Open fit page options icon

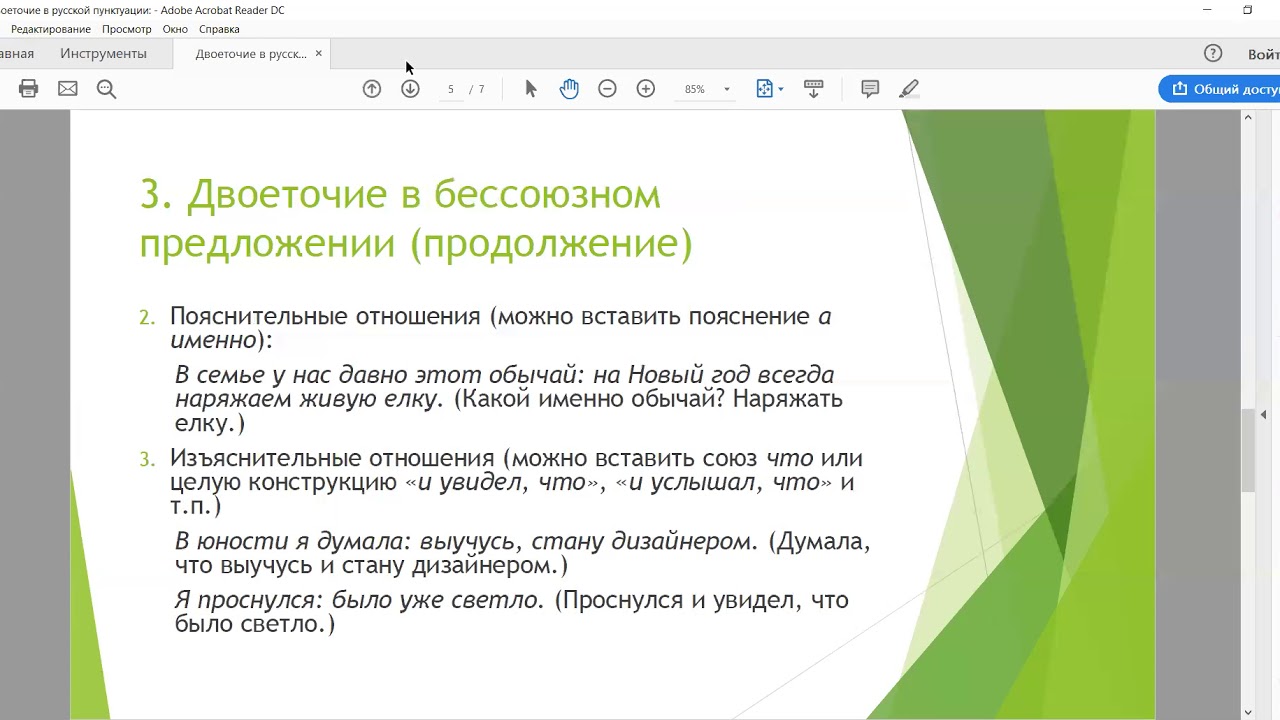[765, 89]
